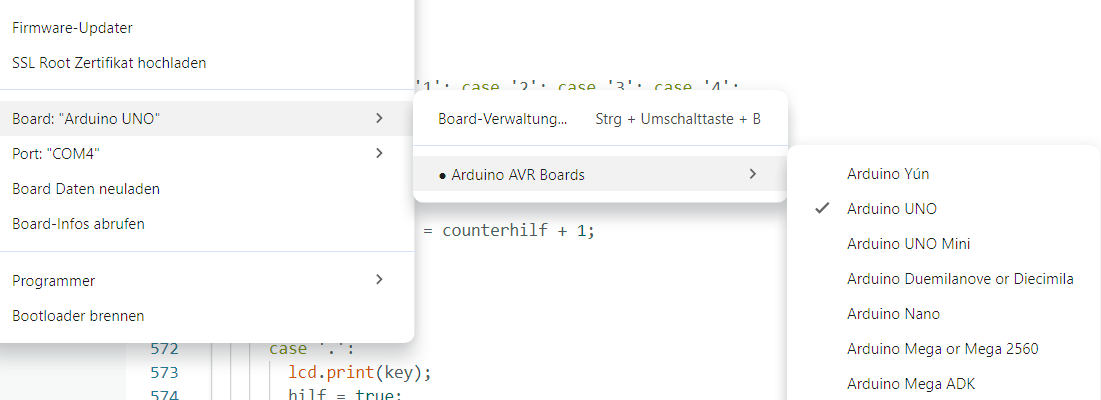This screenshot has height=400, width=1101.
Task: Select the Arduino Yún board
Action: coord(944,173)
